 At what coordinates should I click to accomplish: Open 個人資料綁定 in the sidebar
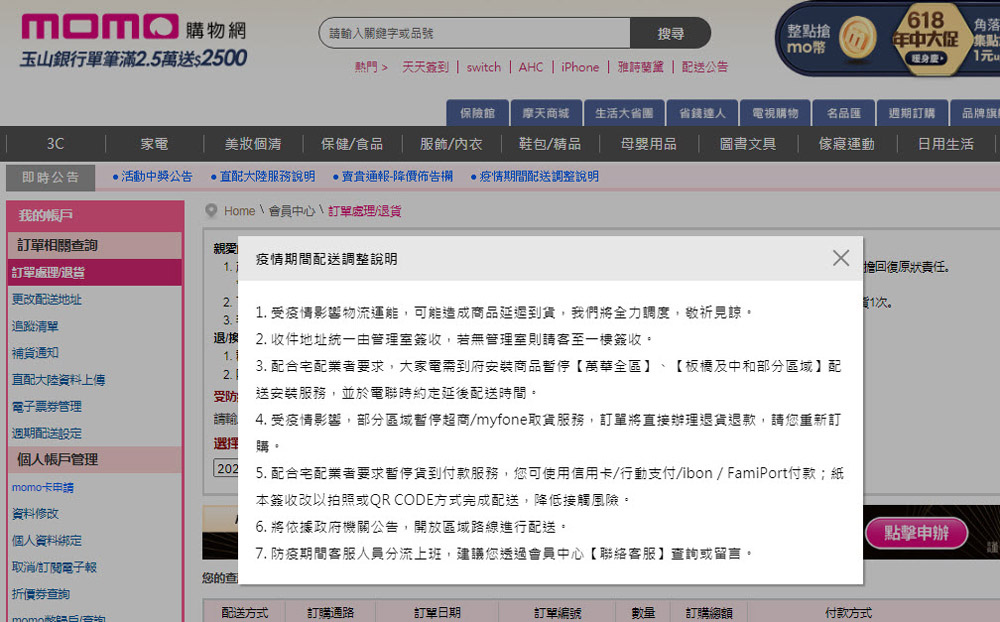point(47,540)
